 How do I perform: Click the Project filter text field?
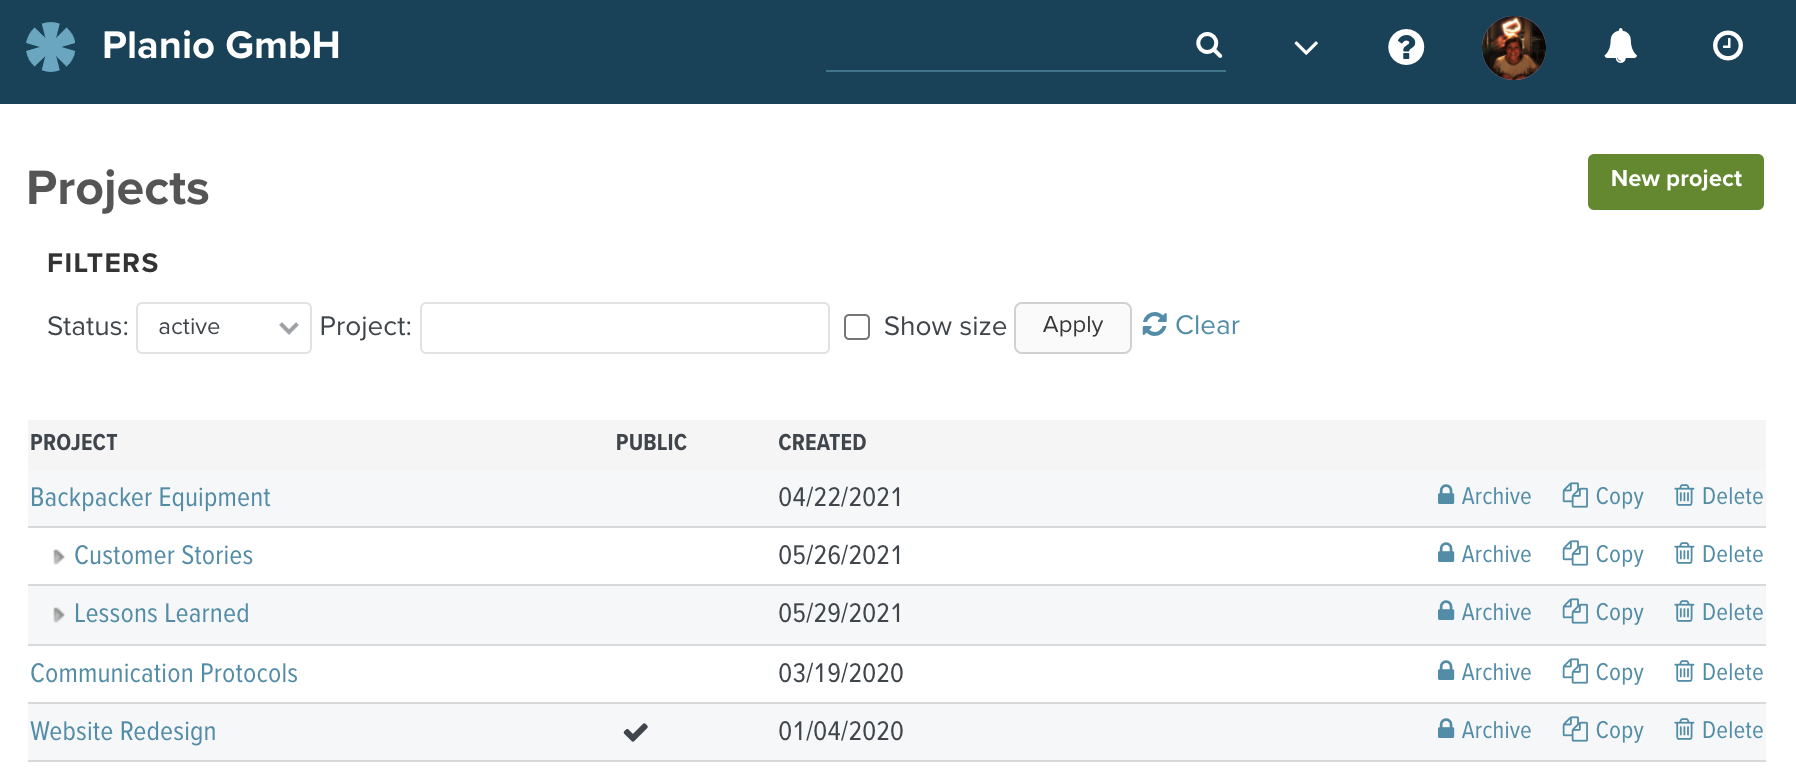pos(625,327)
